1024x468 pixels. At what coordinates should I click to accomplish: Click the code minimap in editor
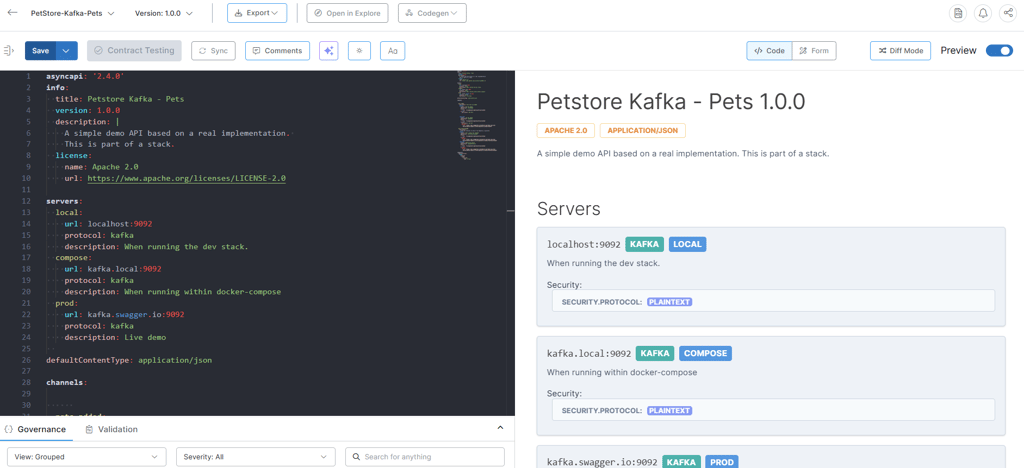pos(480,116)
